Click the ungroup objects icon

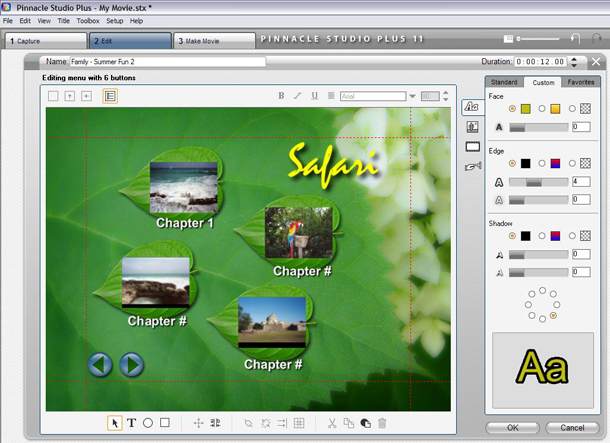coord(266,423)
